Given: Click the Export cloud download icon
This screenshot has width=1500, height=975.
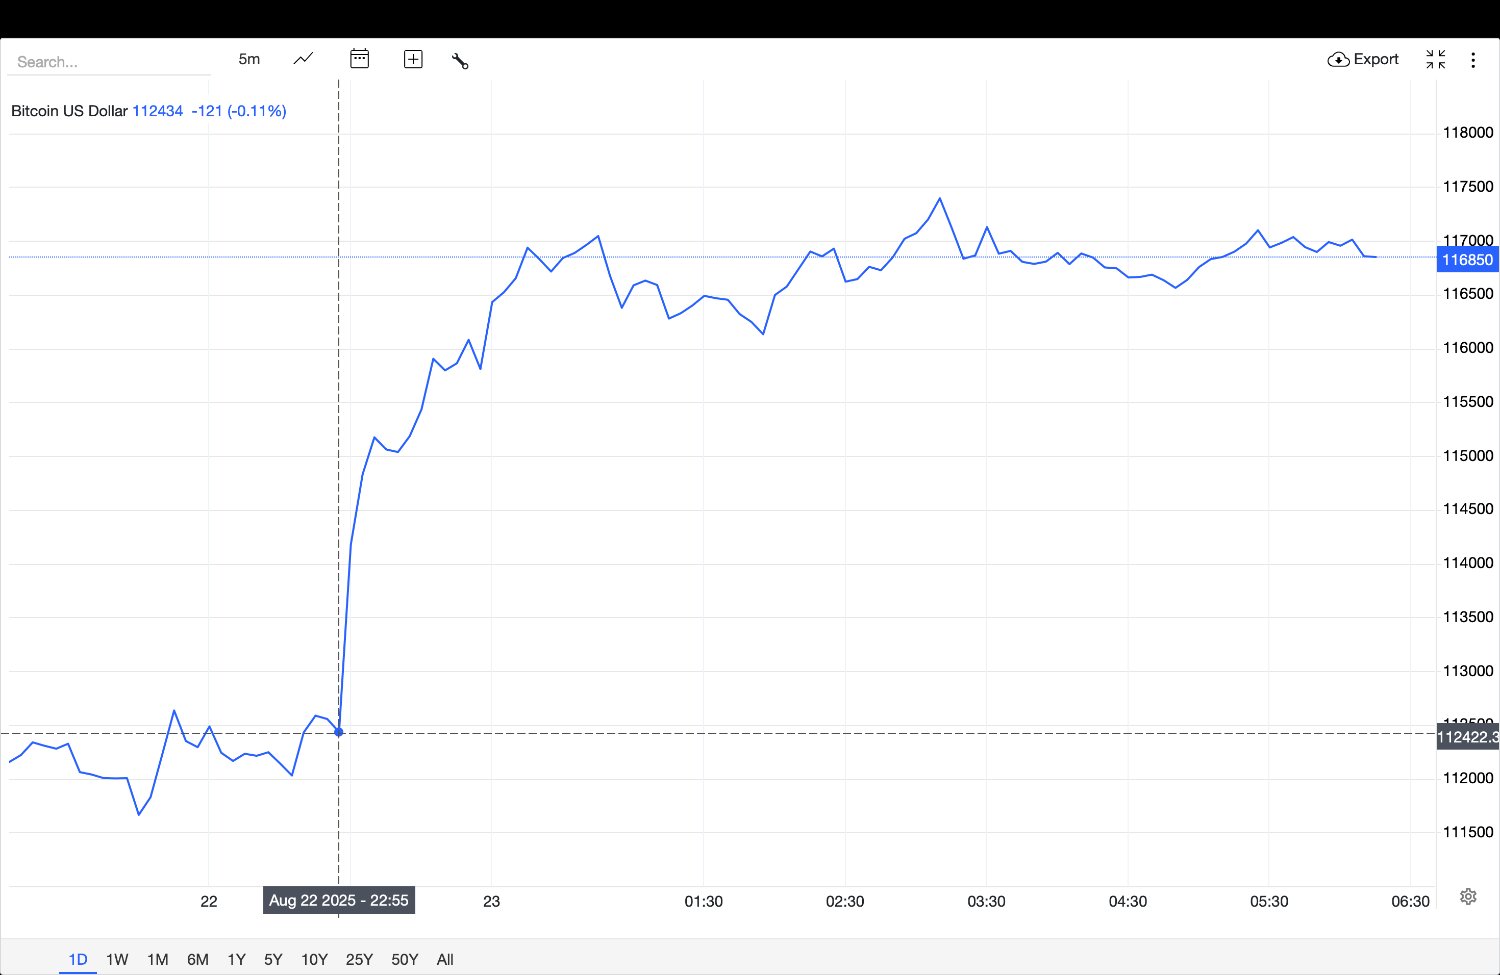Looking at the screenshot, I should (1338, 60).
